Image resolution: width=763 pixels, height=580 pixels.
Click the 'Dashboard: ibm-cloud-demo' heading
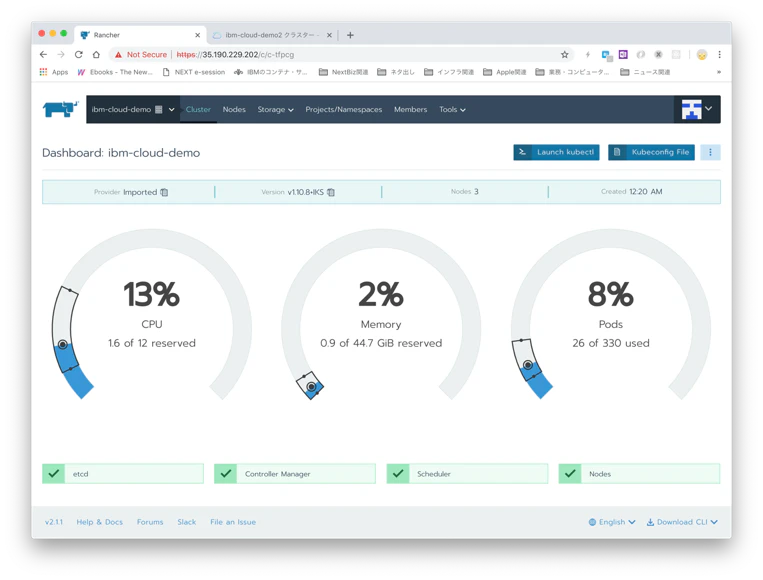(121, 153)
